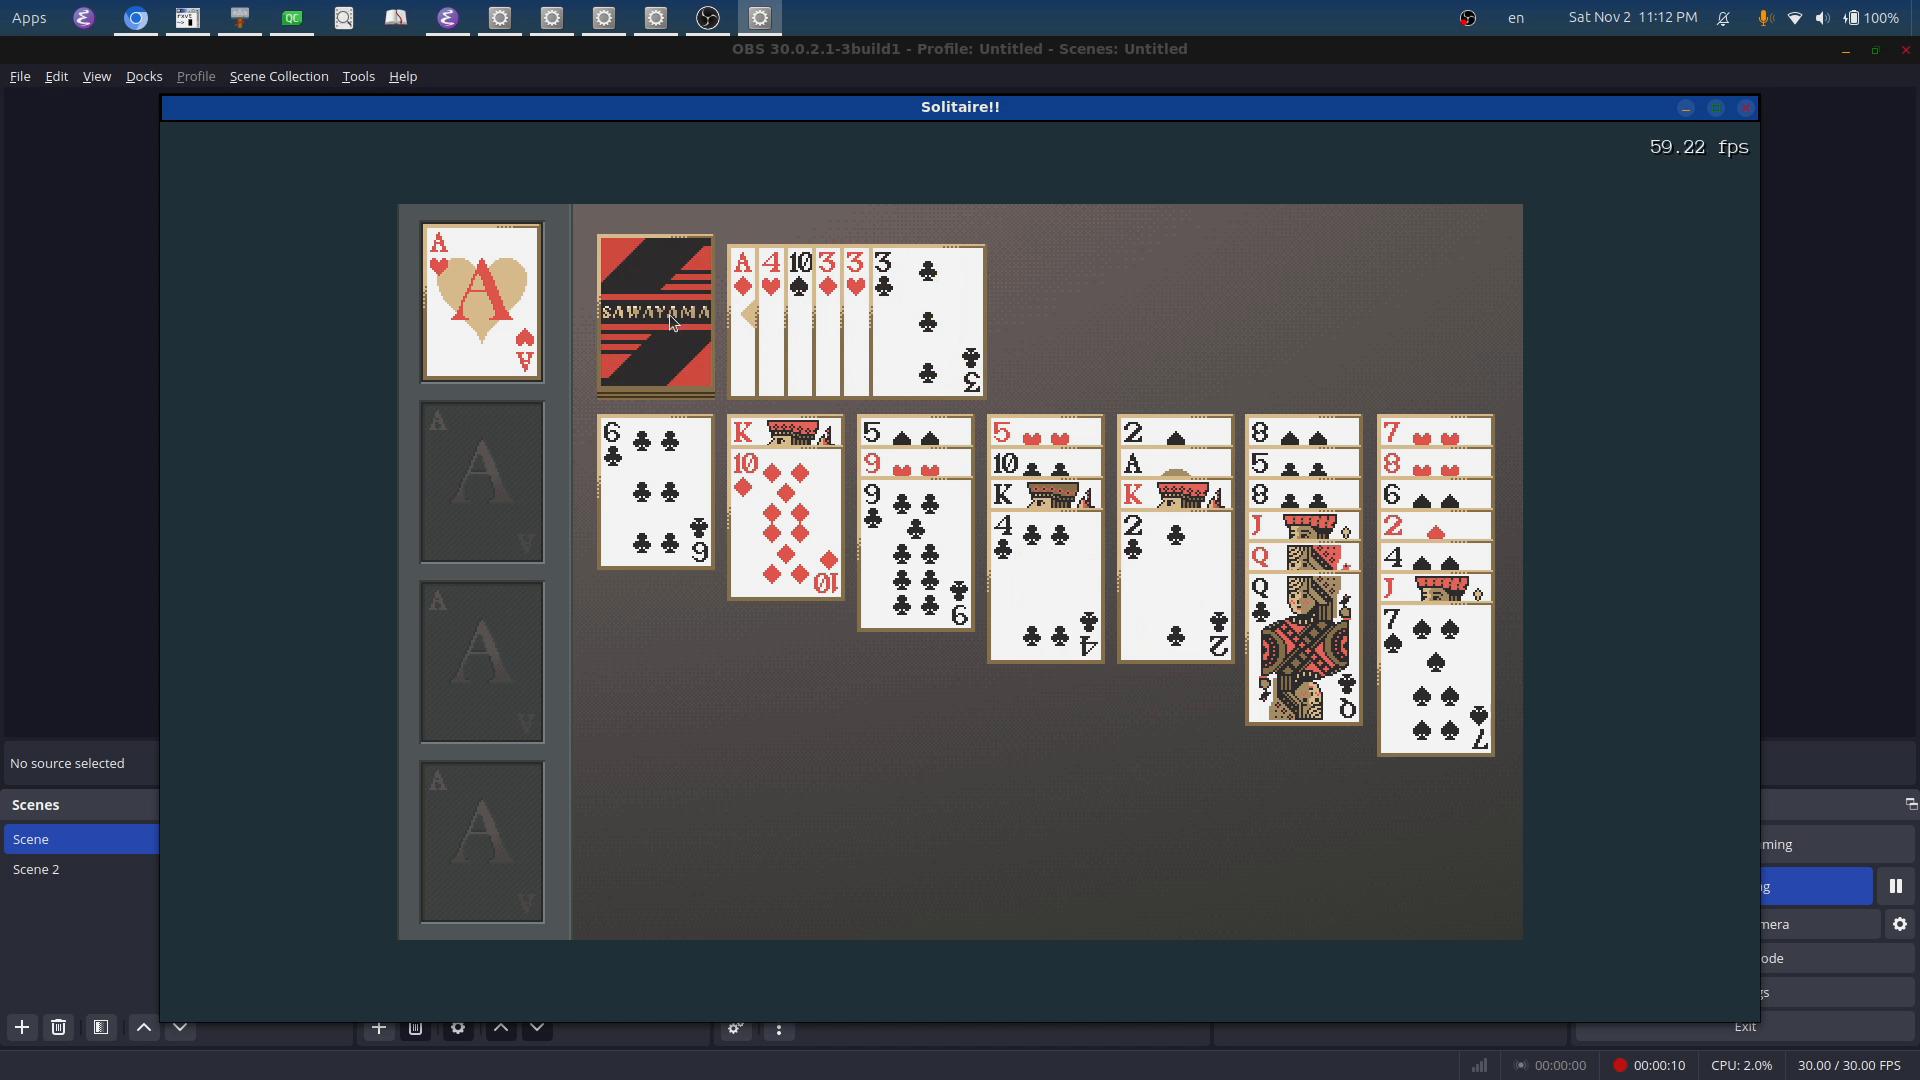Click the Sawayama stock deck

(x=655, y=313)
